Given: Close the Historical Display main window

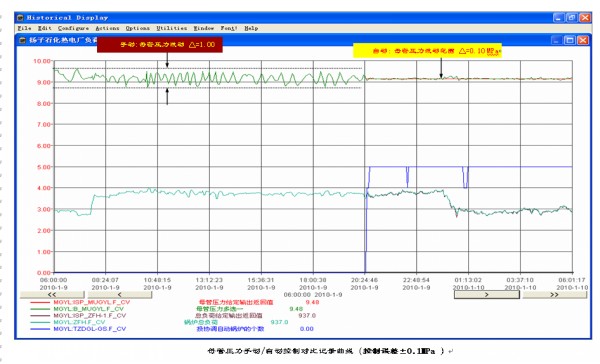Looking at the screenshot, I should point(585,18).
